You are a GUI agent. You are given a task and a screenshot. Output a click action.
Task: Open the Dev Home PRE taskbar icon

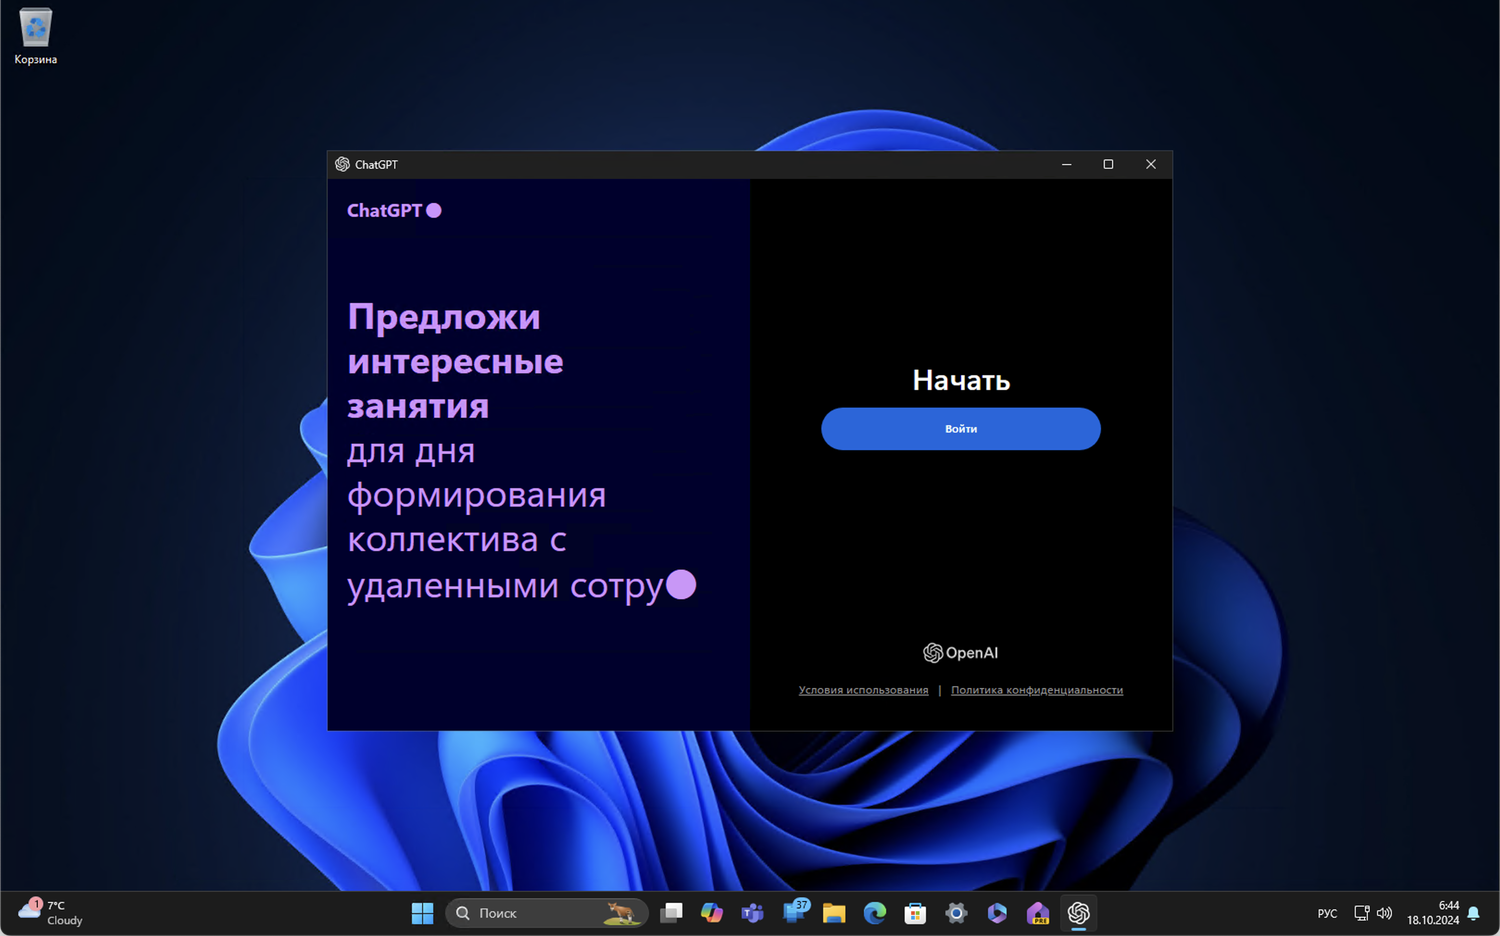1038,913
